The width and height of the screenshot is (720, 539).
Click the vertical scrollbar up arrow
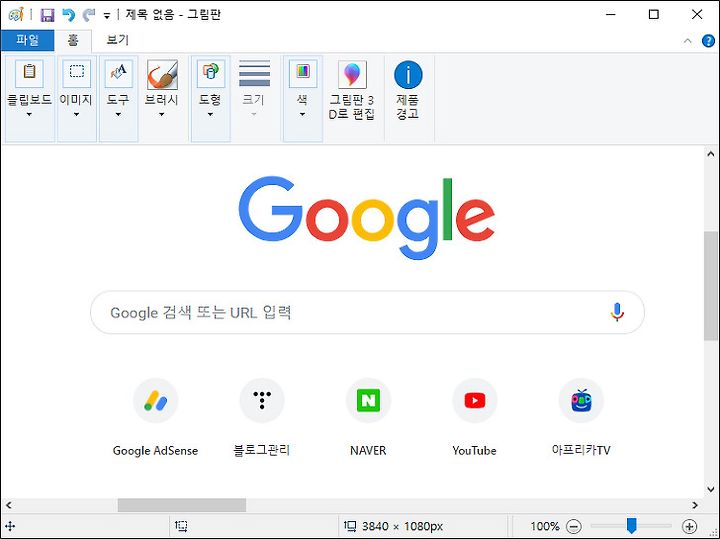(x=711, y=154)
